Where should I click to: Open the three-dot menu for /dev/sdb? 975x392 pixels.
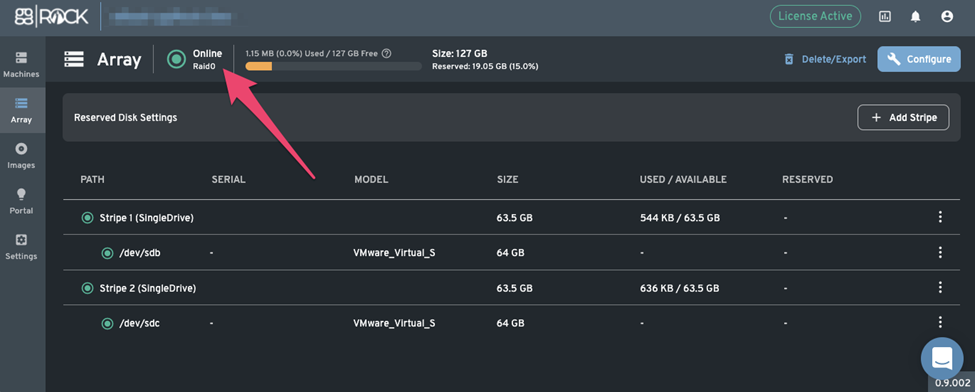(x=940, y=253)
